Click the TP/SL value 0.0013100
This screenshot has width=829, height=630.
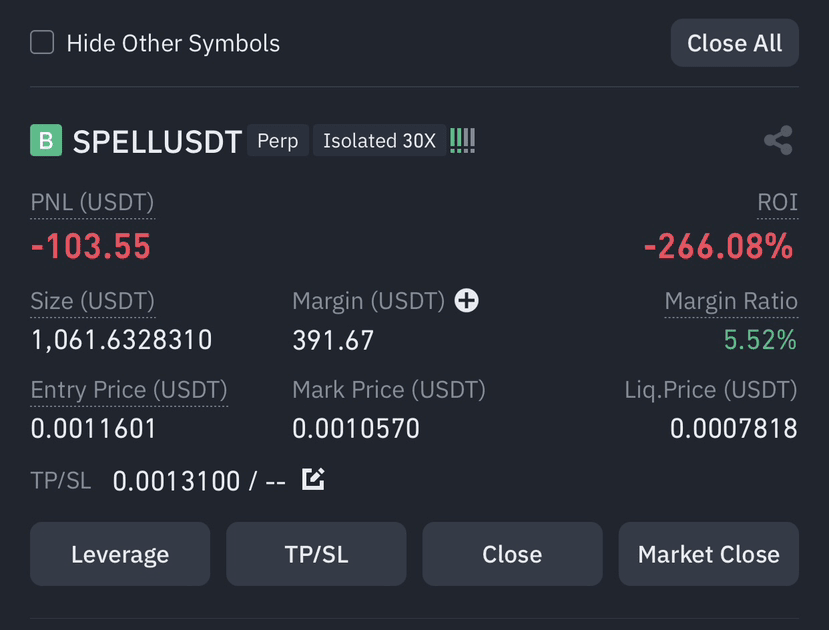pyautogui.click(x=176, y=481)
